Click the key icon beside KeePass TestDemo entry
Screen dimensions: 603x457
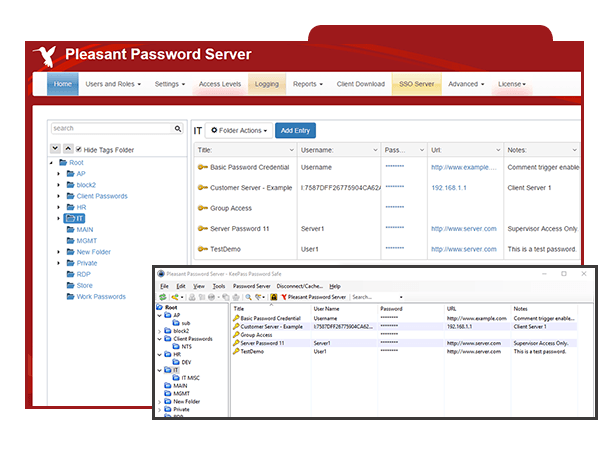[x=236, y=351]
